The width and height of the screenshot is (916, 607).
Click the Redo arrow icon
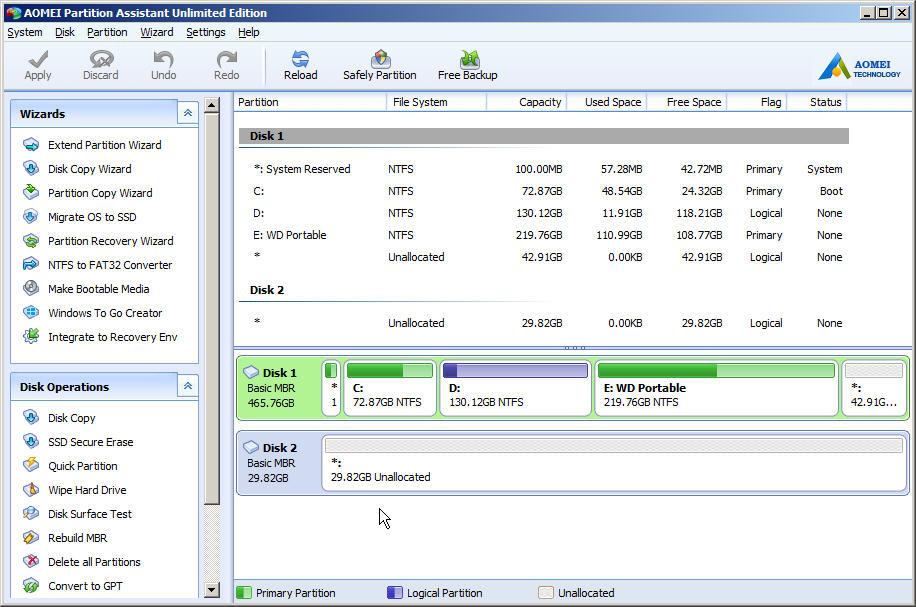(x=227, y=58)
